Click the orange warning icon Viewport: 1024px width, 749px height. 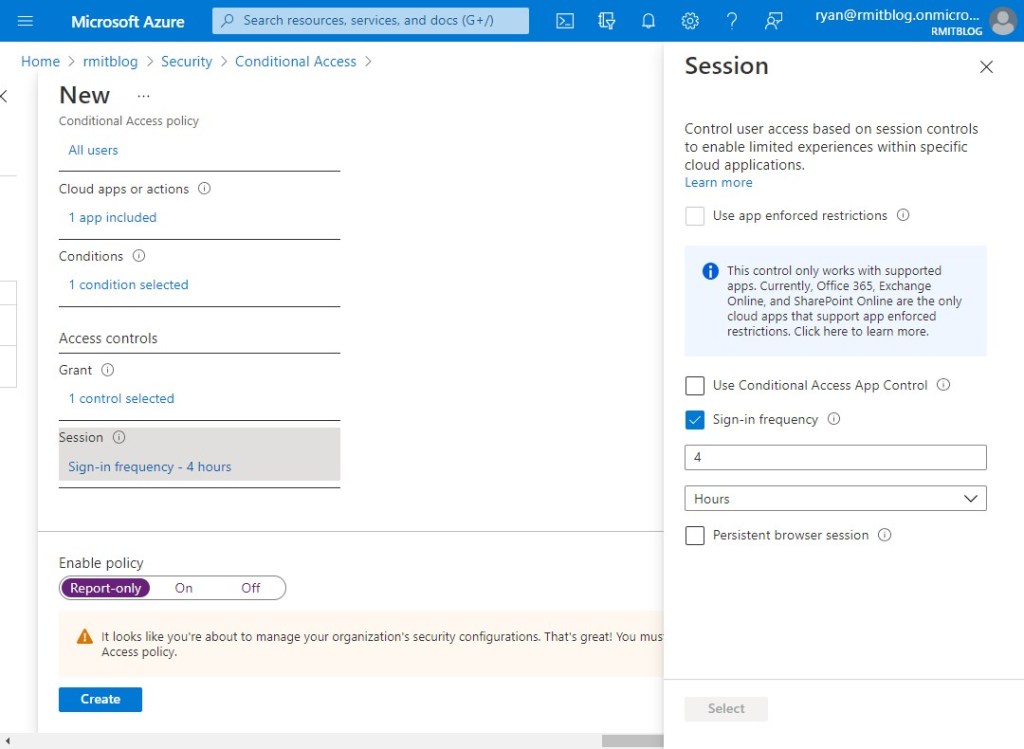pos(85,637)
